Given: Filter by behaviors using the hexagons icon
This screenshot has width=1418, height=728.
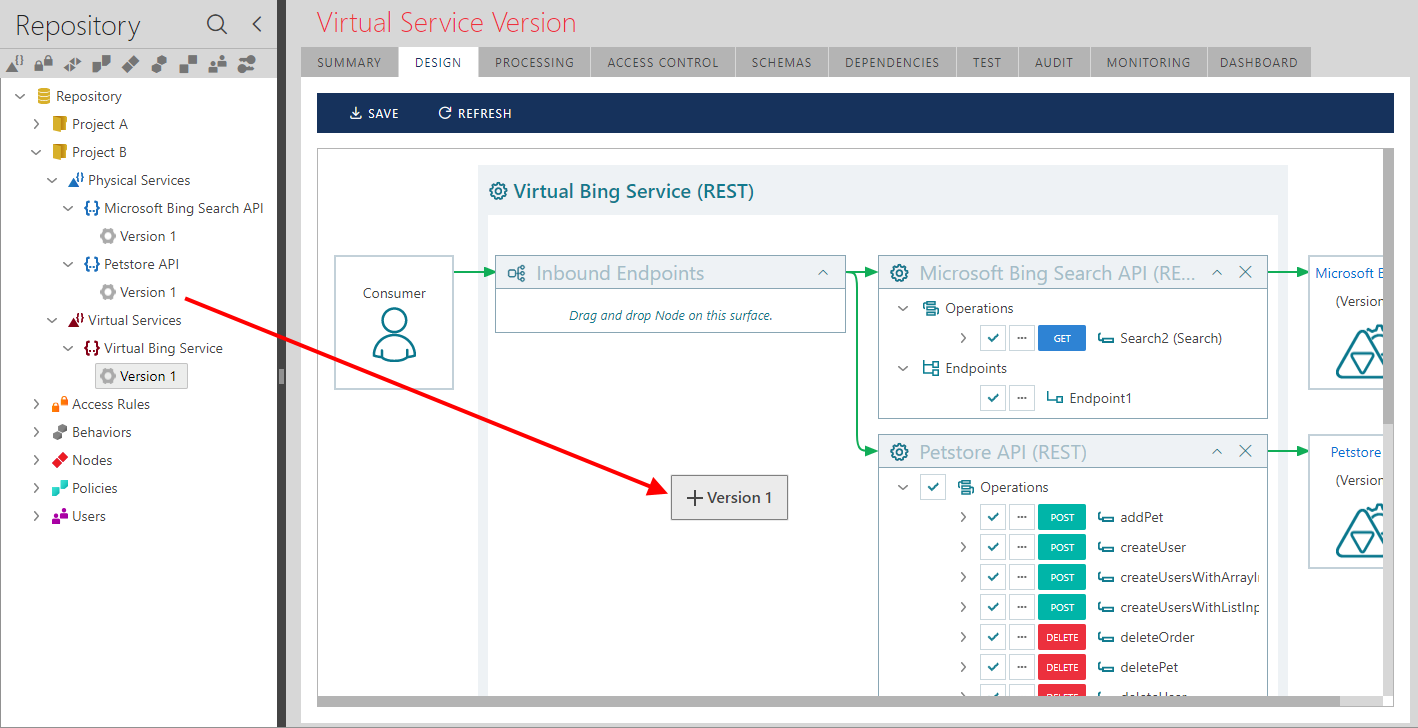Looking at the screenshot, I should [159, 64].
